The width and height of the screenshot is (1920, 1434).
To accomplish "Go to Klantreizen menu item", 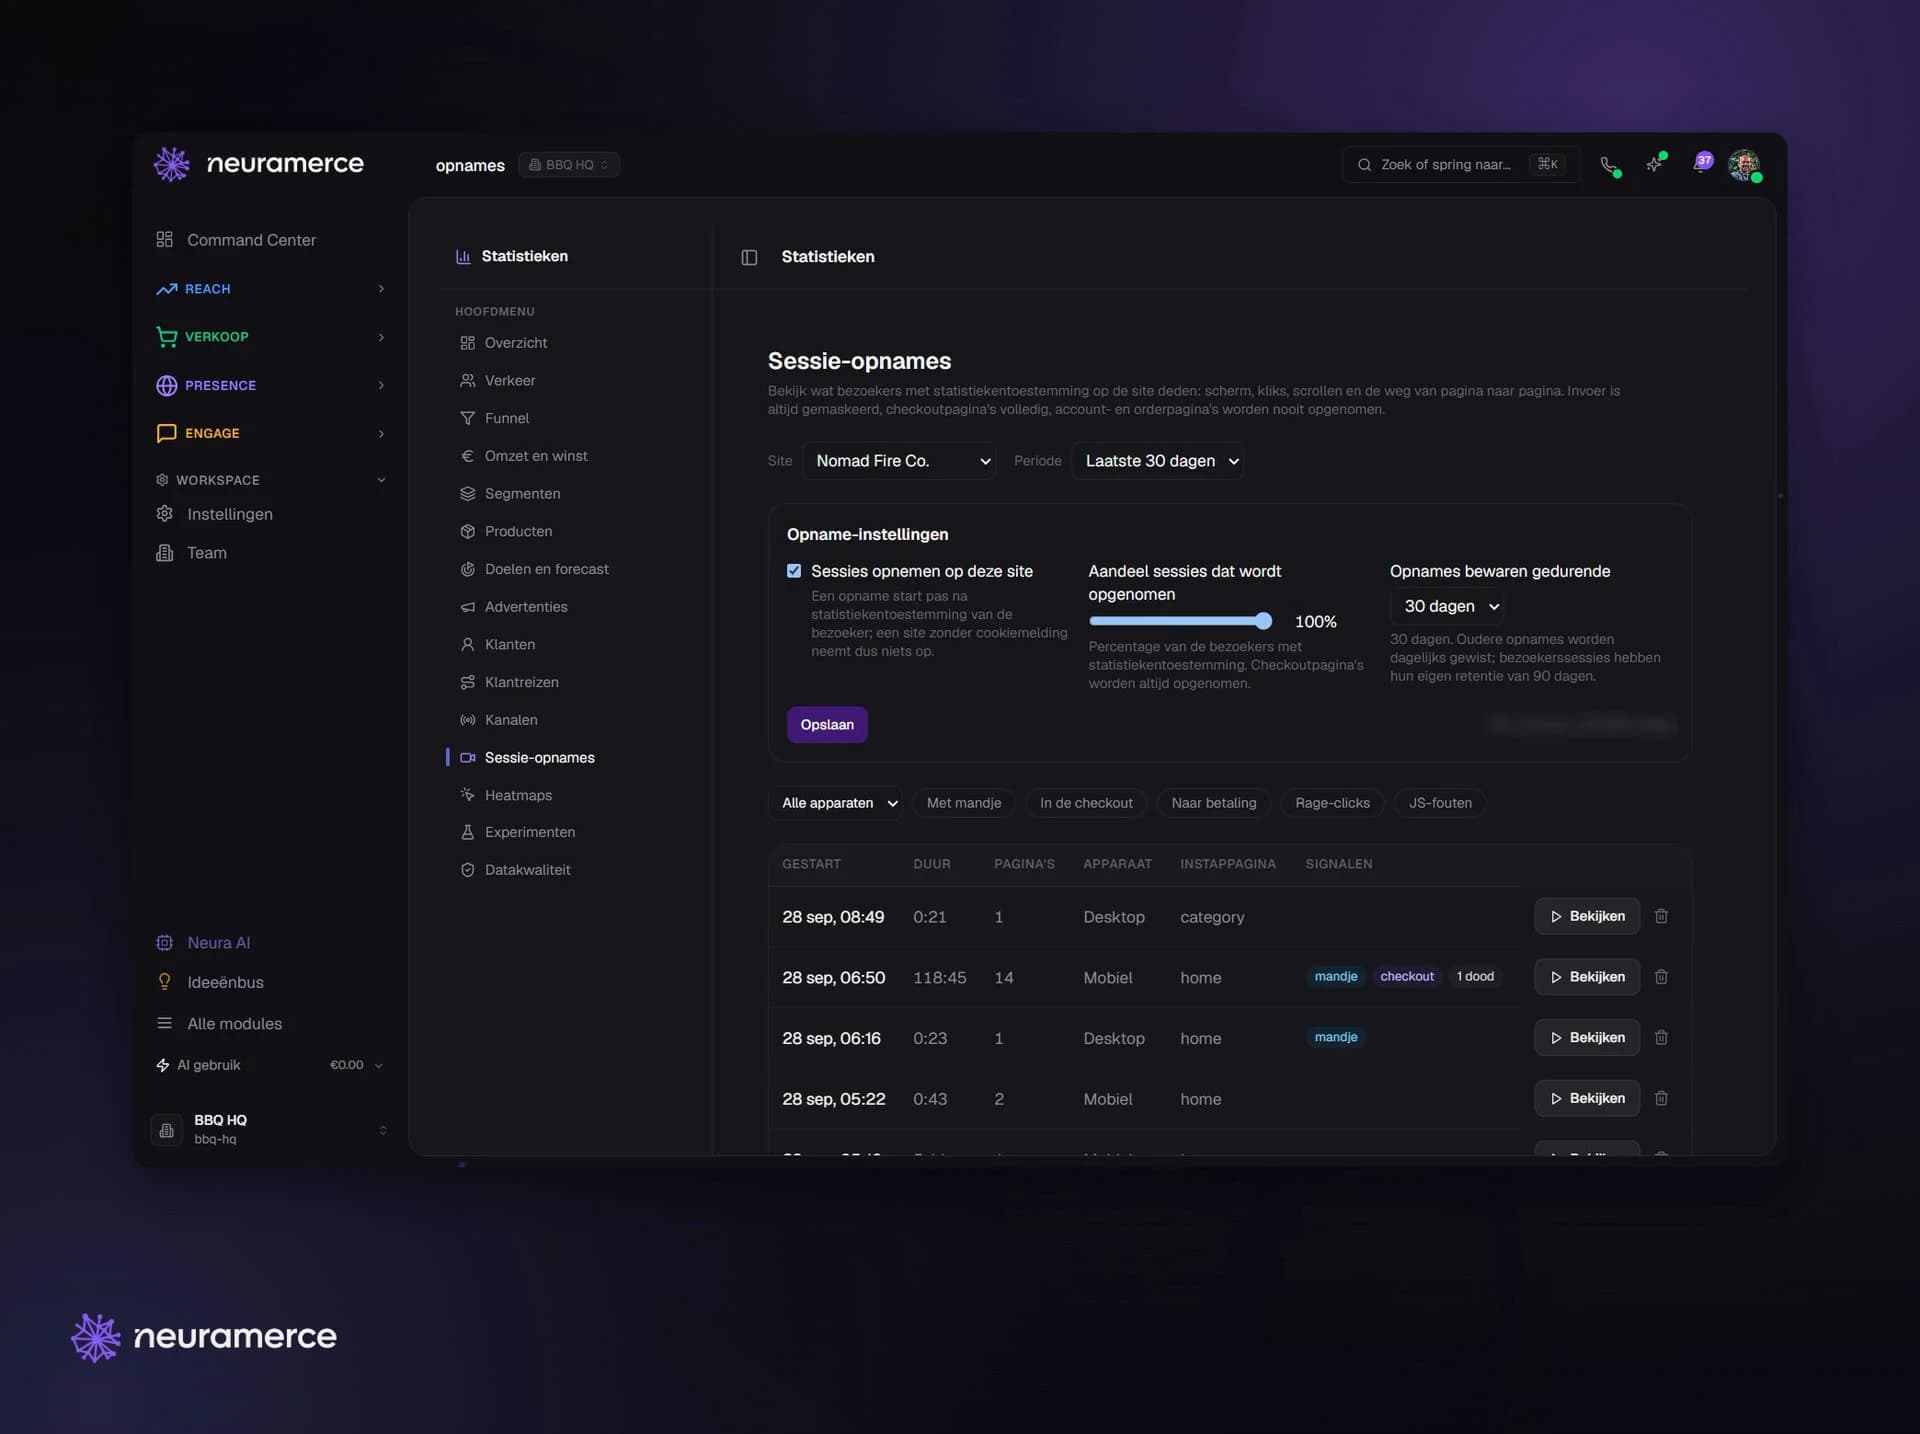I will (521, 682).
